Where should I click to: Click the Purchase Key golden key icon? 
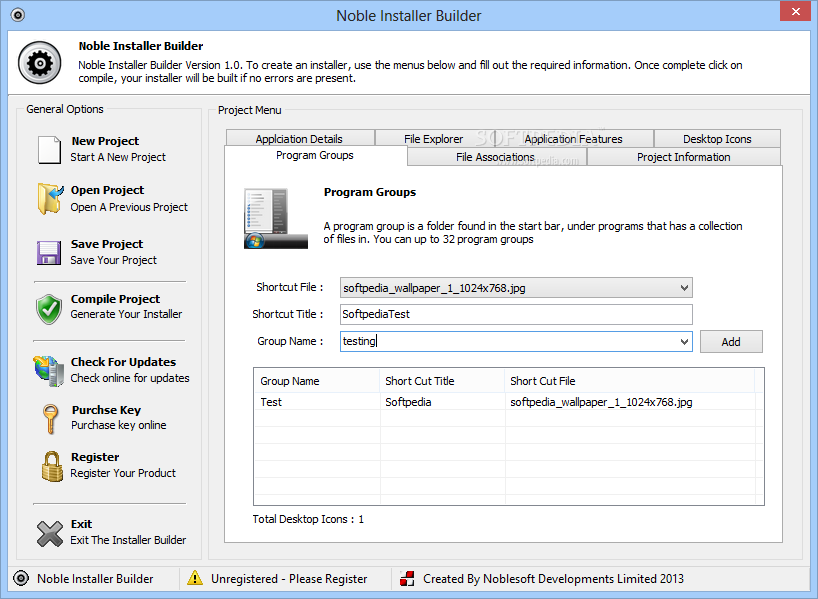(50, 418)
